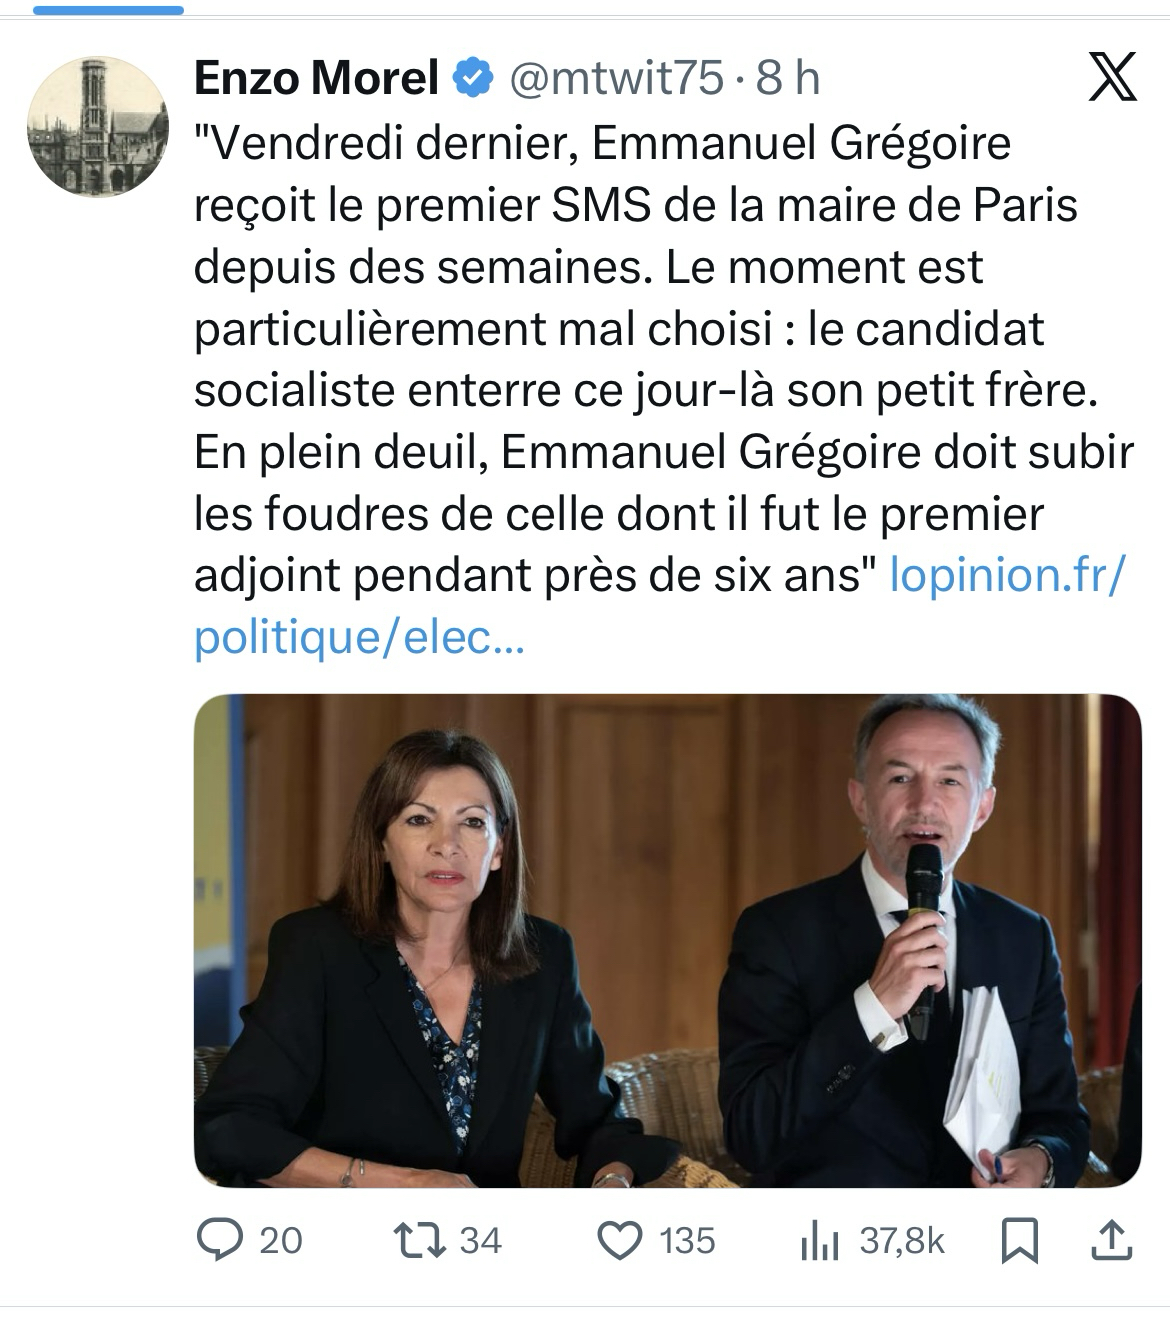Click the like count 135

(x=687, y=1241)
